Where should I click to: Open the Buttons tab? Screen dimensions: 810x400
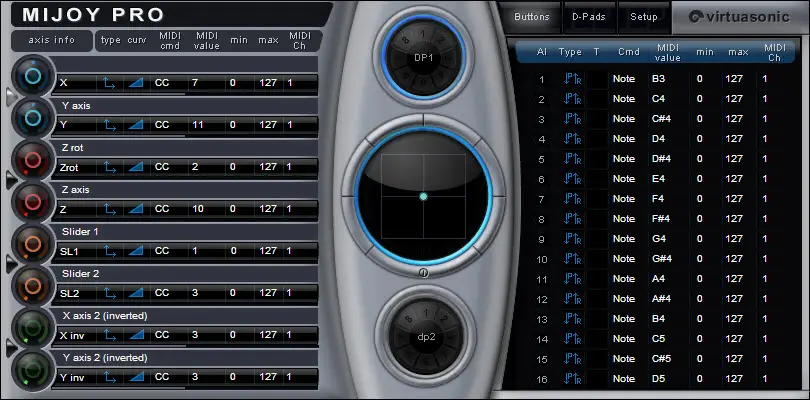pyautogui.click(x=532, y=17)
